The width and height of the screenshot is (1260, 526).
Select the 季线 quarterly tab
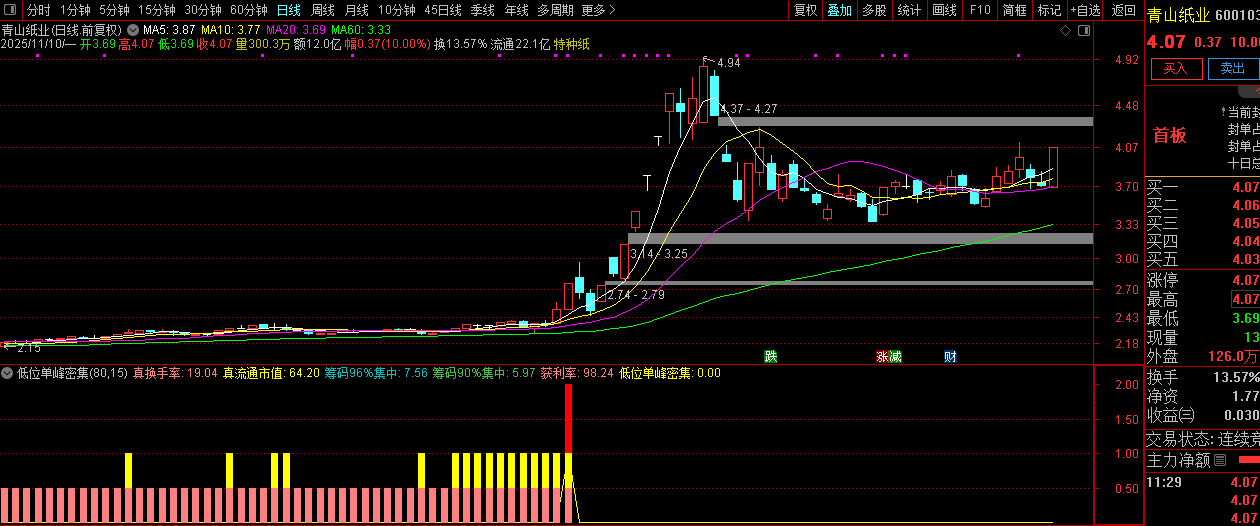pyautogui.click(x=483, y=10)
